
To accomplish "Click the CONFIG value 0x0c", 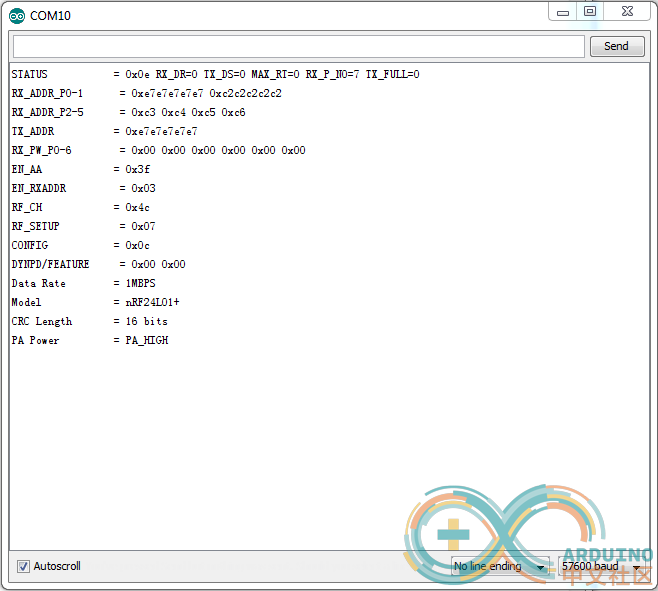I will pyautogui.click(x=137, y=245).
